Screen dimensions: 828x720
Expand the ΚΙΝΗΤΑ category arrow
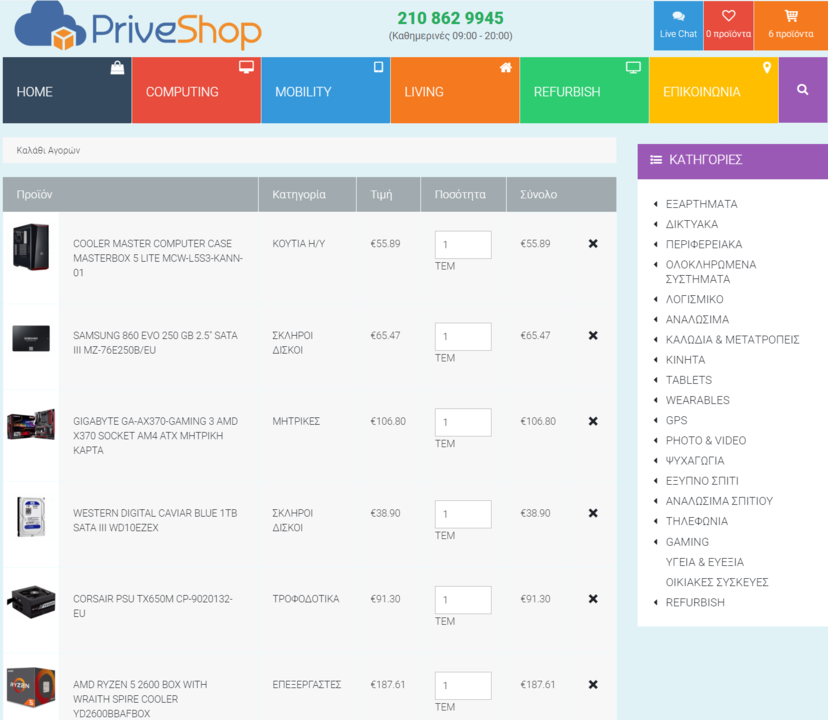pyautogui.click(x=655, y=360)
